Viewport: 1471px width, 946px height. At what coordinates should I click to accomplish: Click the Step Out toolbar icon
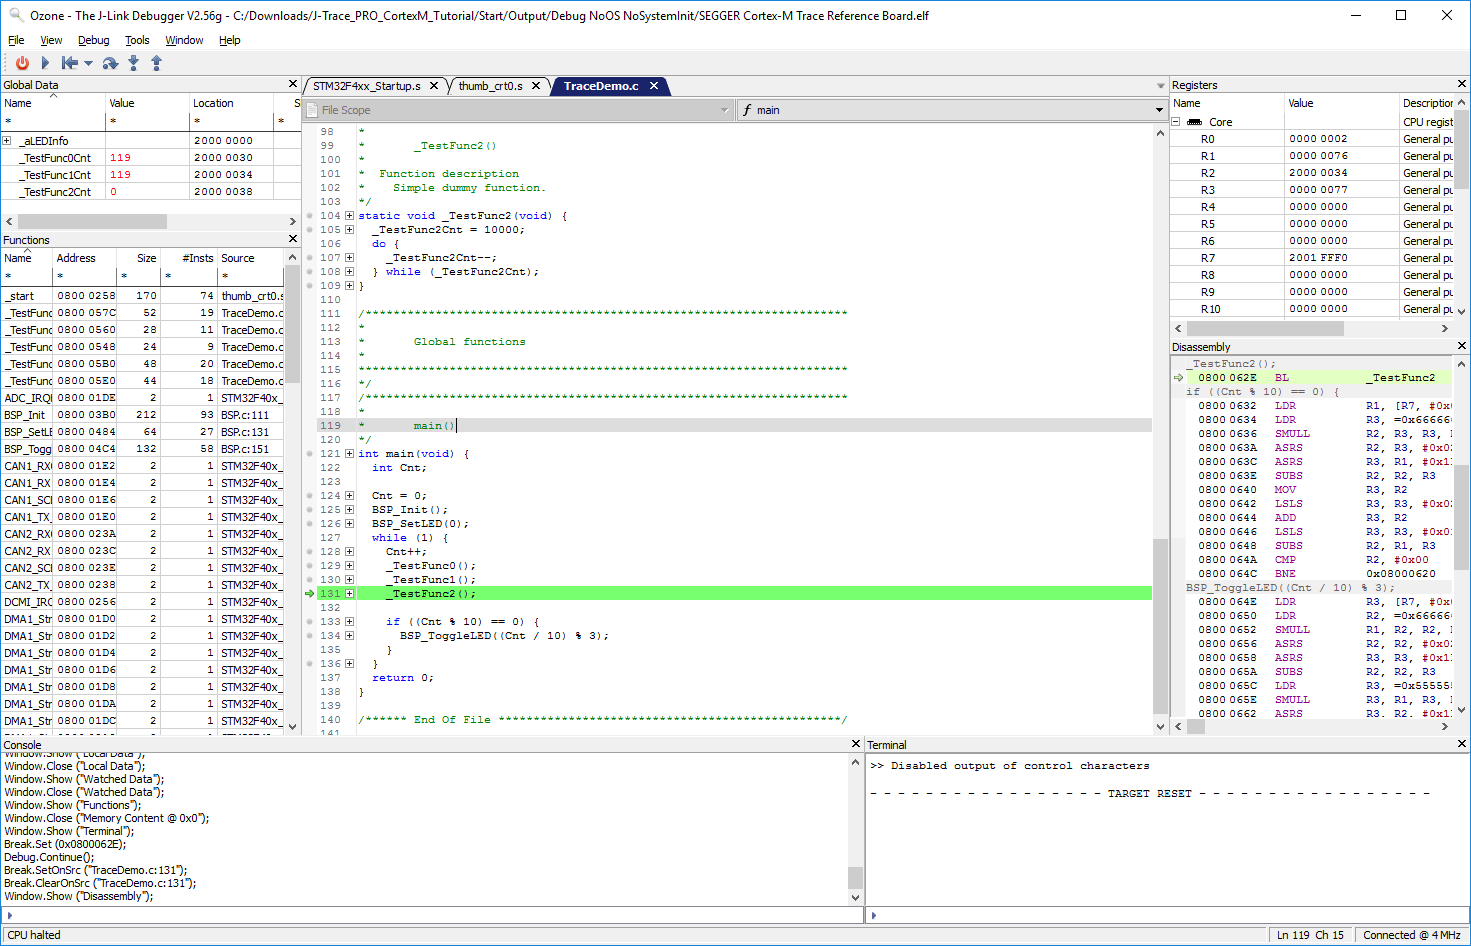pos(156,63)
